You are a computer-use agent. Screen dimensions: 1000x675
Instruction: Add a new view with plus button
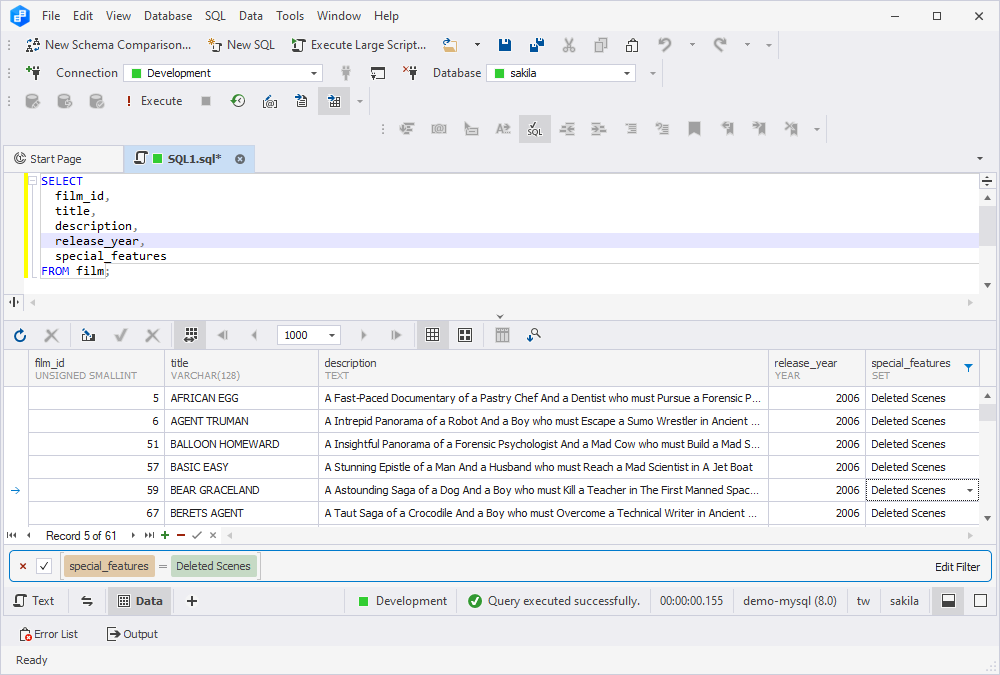click(192, 601)
